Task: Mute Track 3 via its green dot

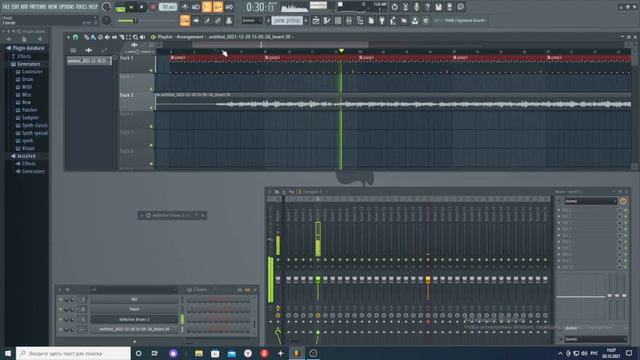Action: pyautogui.click(x=151, y=108)
